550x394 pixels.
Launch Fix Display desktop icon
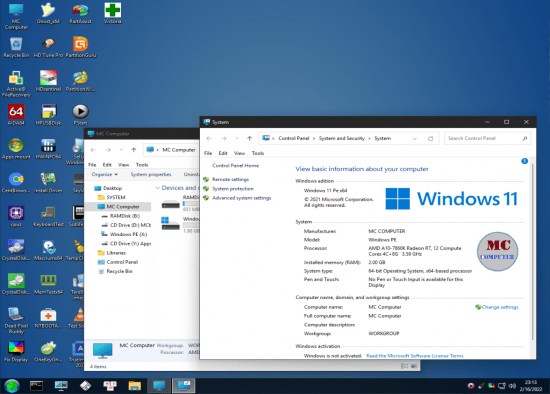point(16,352)
